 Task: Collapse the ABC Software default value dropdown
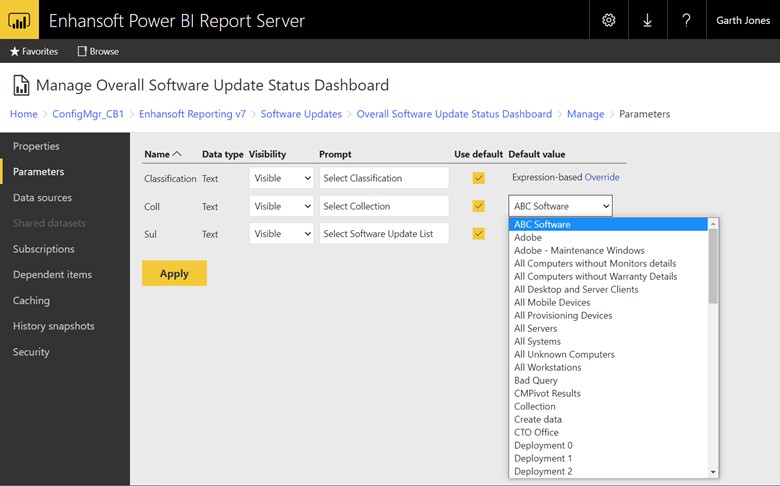pyautogui.click(x=560, y=206)
